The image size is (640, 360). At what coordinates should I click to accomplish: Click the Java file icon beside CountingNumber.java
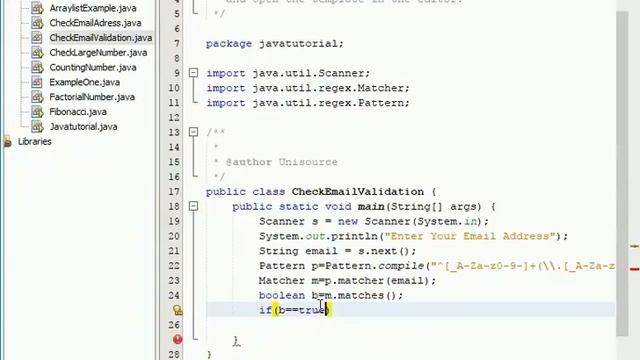[37, 67]
